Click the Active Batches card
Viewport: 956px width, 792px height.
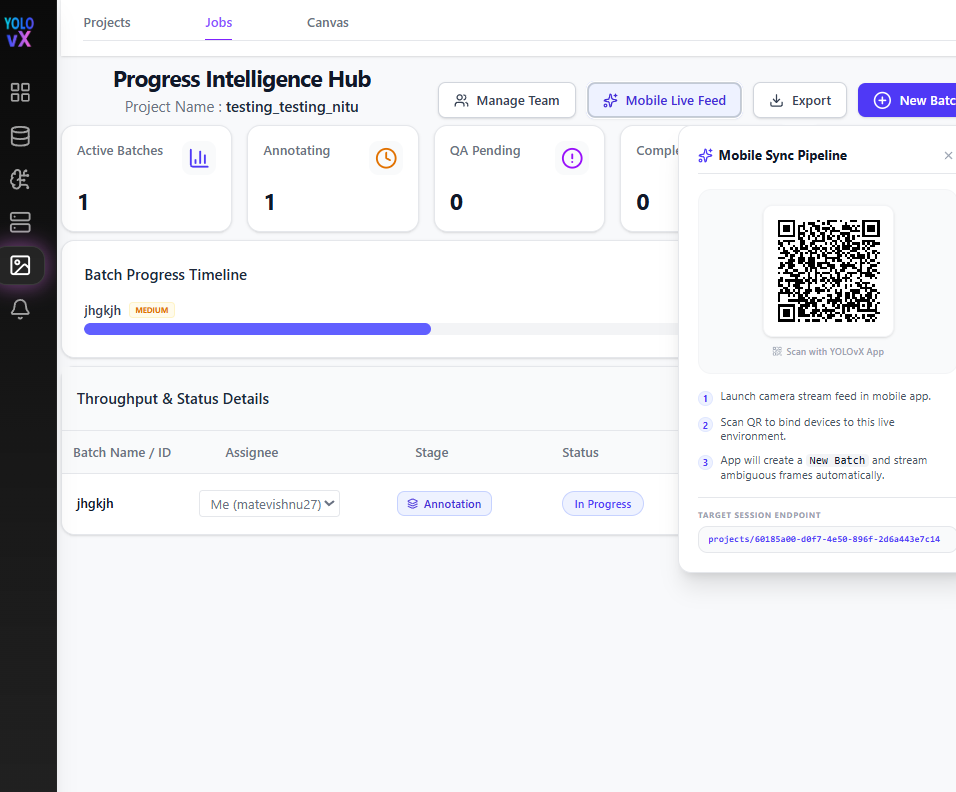pos(147,179)
